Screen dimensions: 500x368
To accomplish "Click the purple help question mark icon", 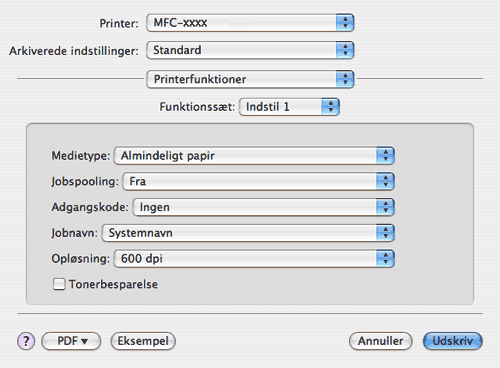I will [x=26, y=341].
